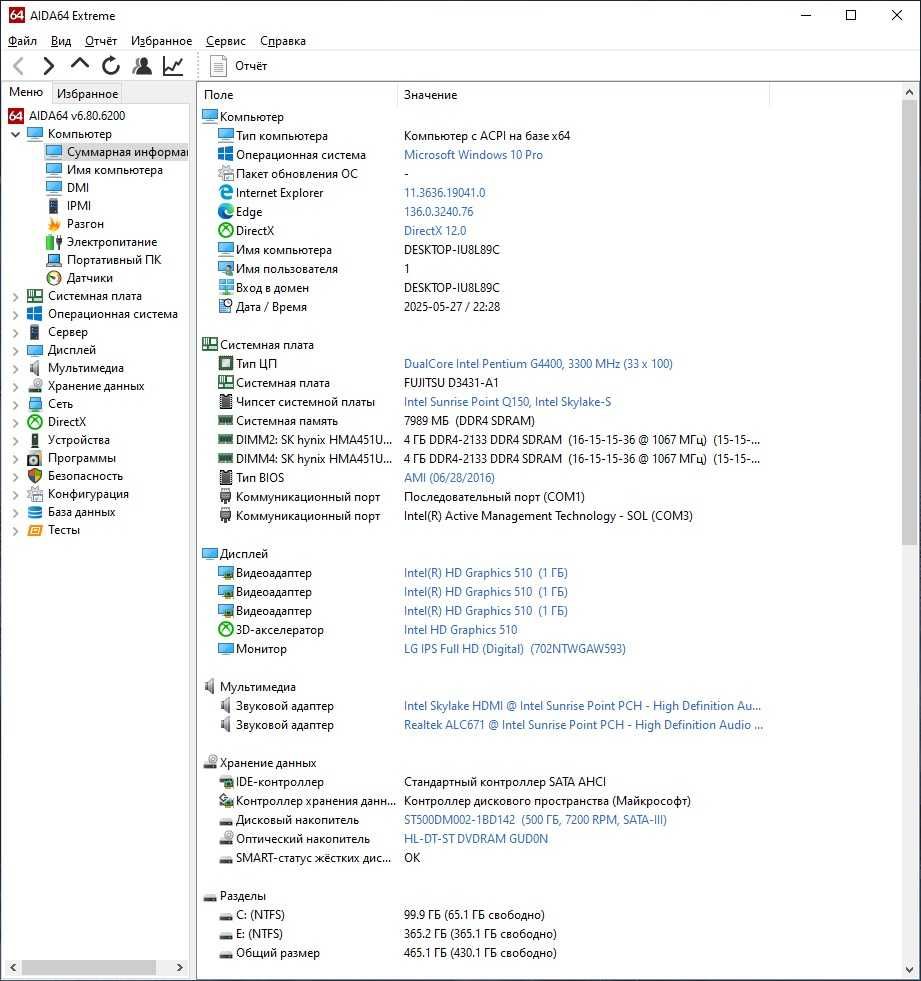Click the Программы icon in tree

[35, 458]
